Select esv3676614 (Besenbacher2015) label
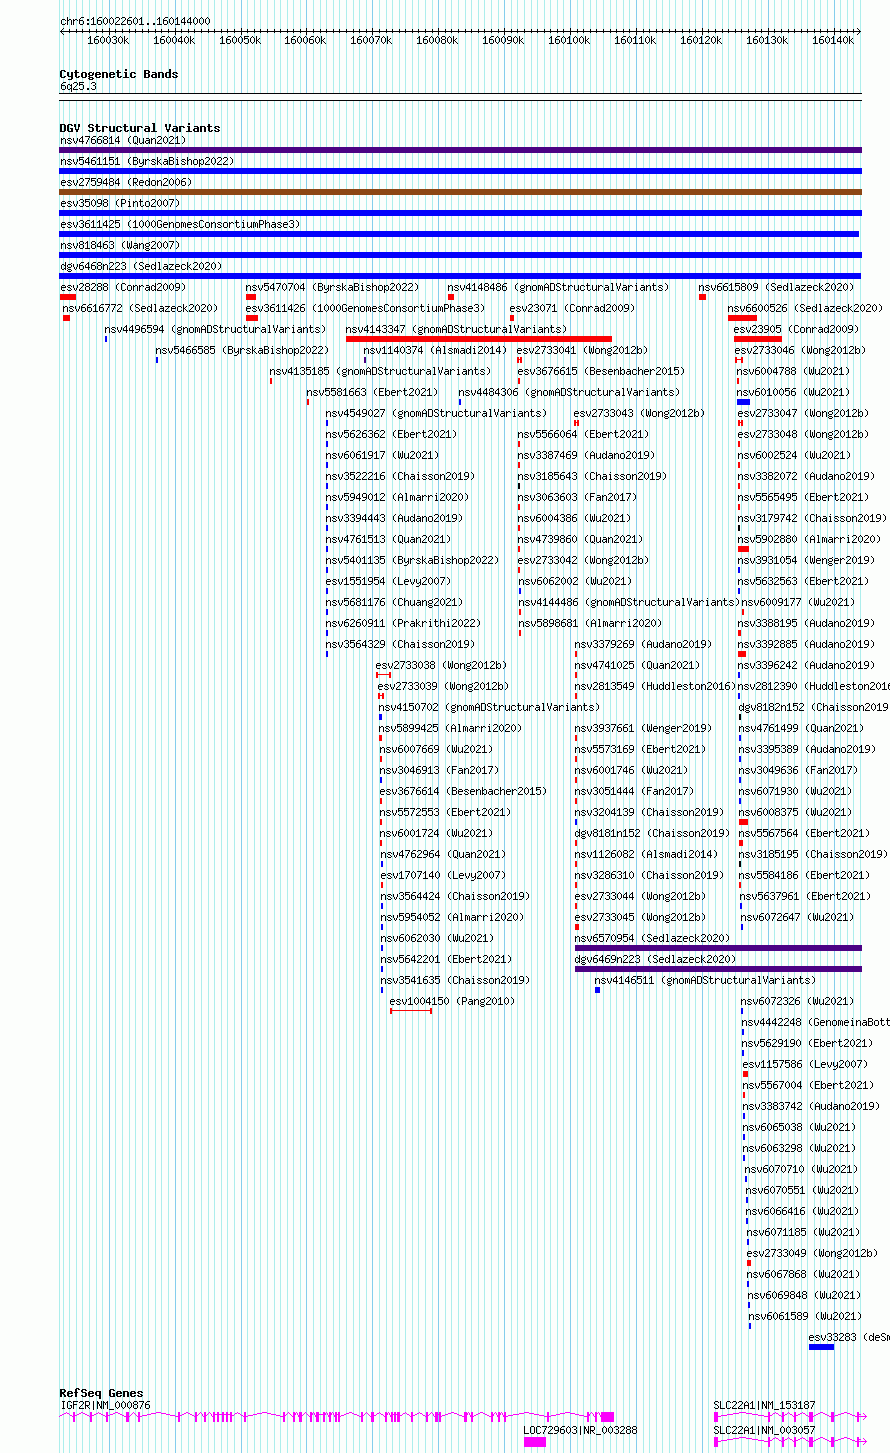890x1453 pixels. [463, 791]
